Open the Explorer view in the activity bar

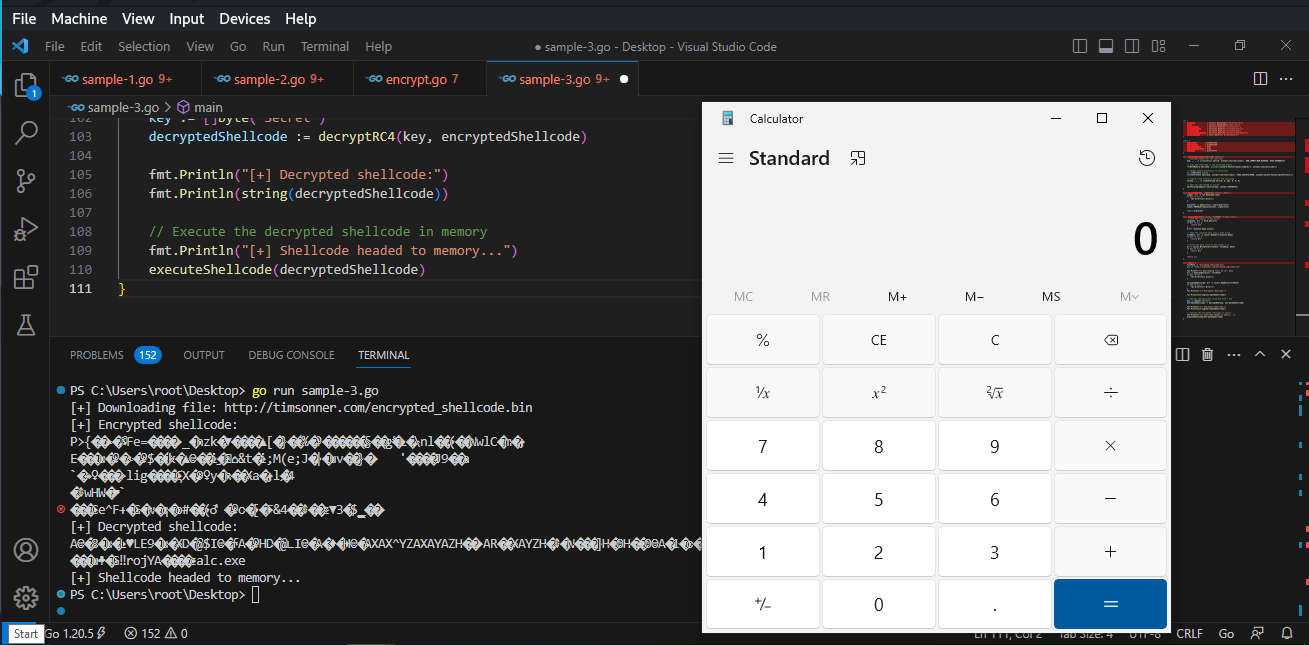click(x=26, y=86)
